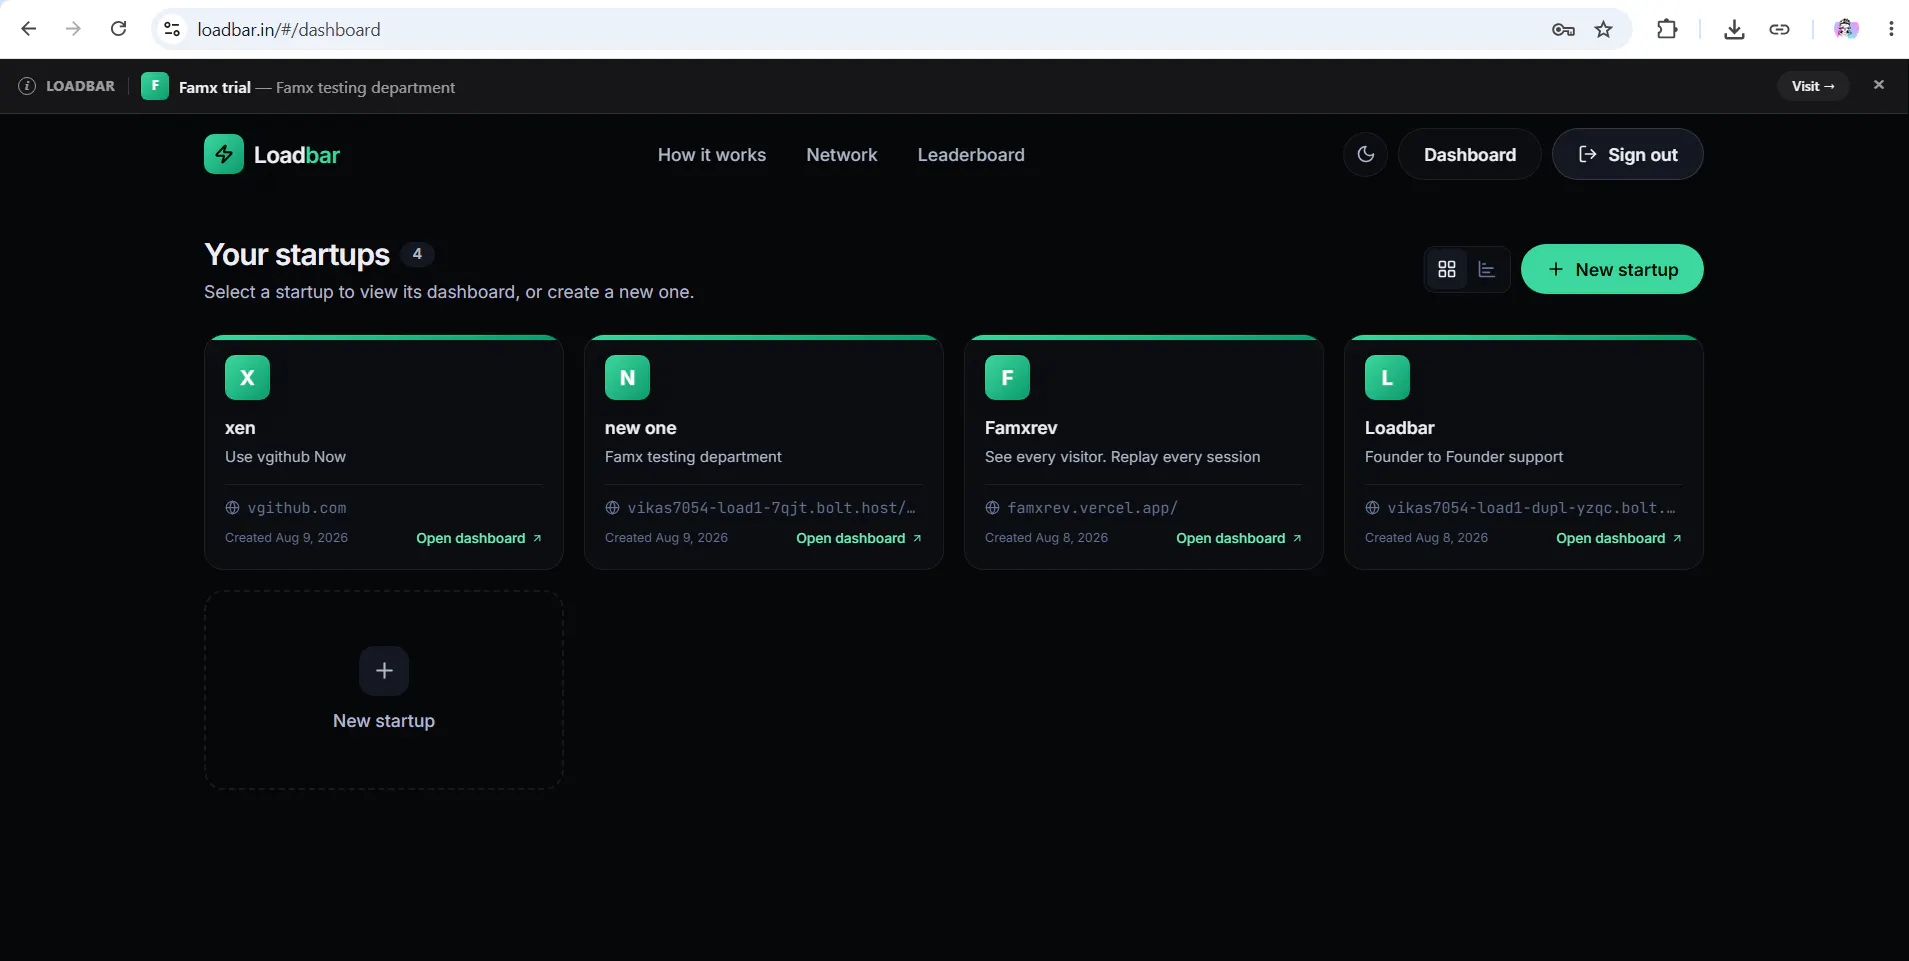Click the F avatar on Famxrev card
The image size is (1909, 961).
1007,378
